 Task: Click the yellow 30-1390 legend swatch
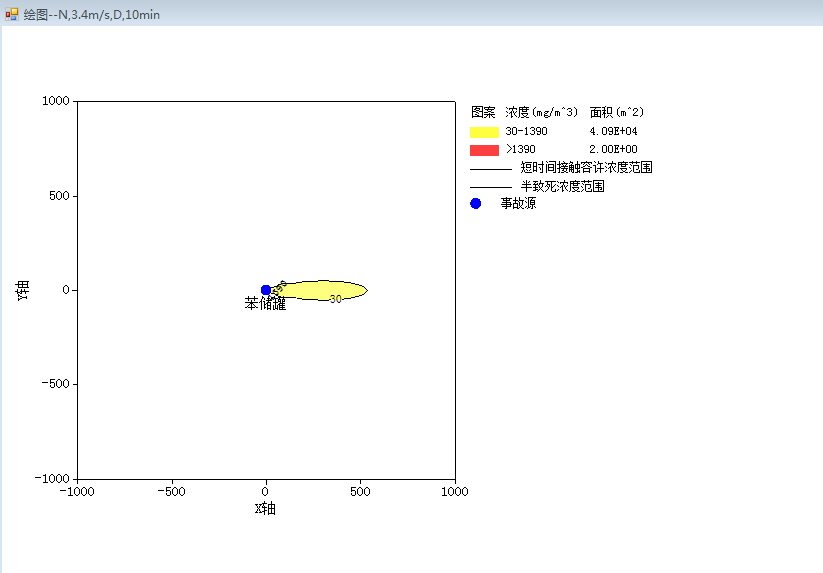pyautogui.click(x=484, y=132)
